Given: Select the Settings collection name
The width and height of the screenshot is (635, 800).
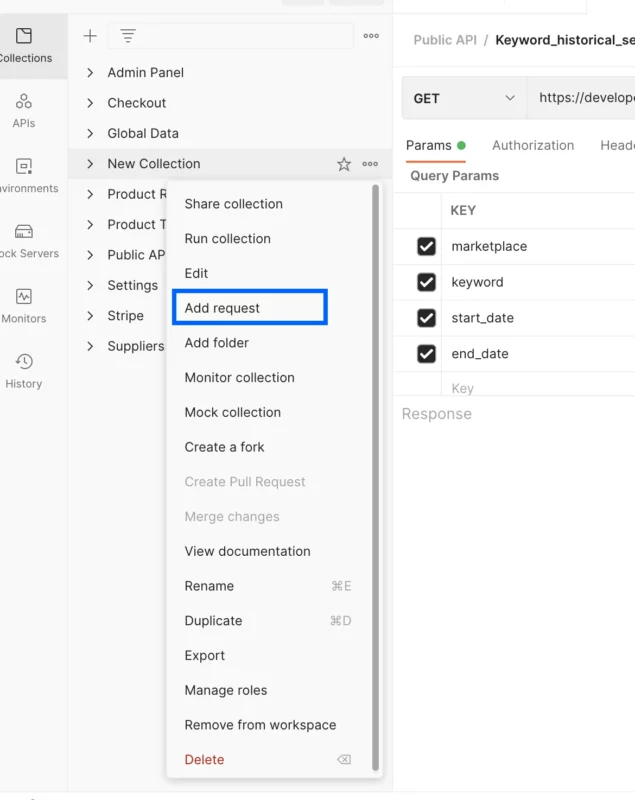Looking at the screenshot, I should click(x=133, y=285).
